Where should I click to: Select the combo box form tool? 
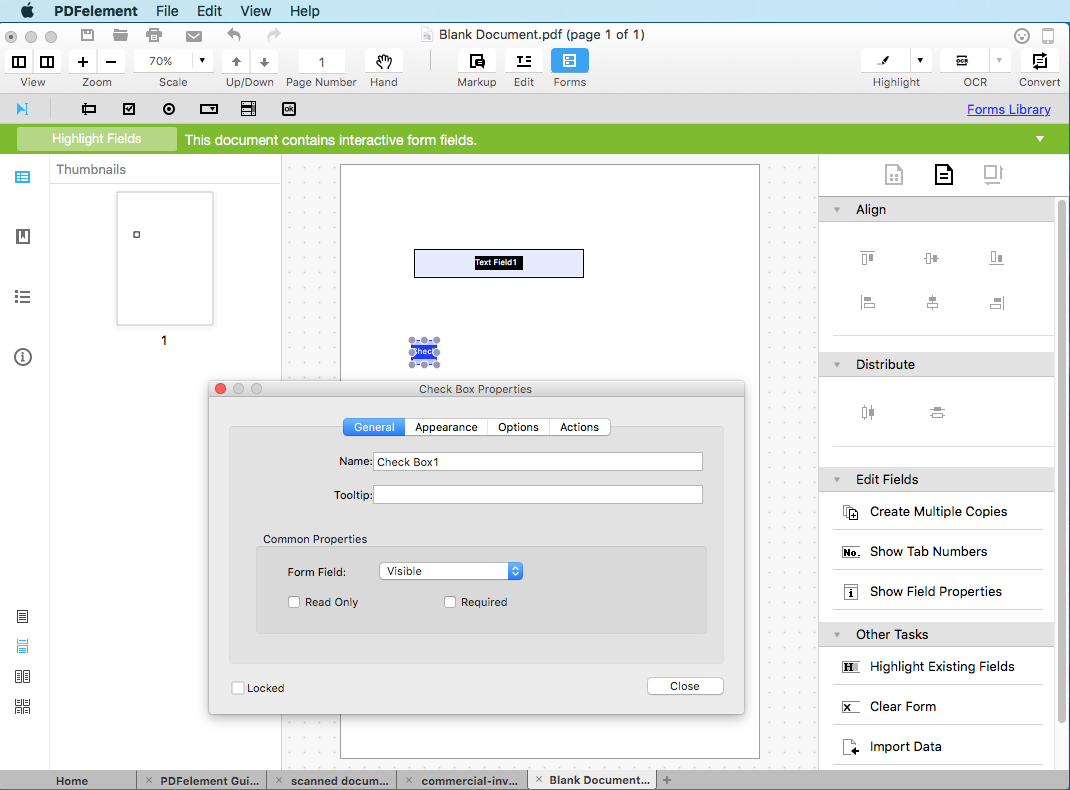coord(209,109)
